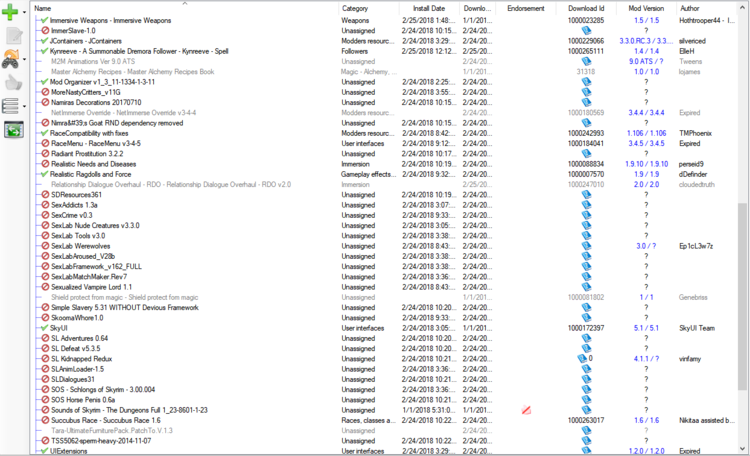This screenshot has height=456, width=750.
Task: Click Weapons category for Immersive Weapons
Action: point(355,20)
